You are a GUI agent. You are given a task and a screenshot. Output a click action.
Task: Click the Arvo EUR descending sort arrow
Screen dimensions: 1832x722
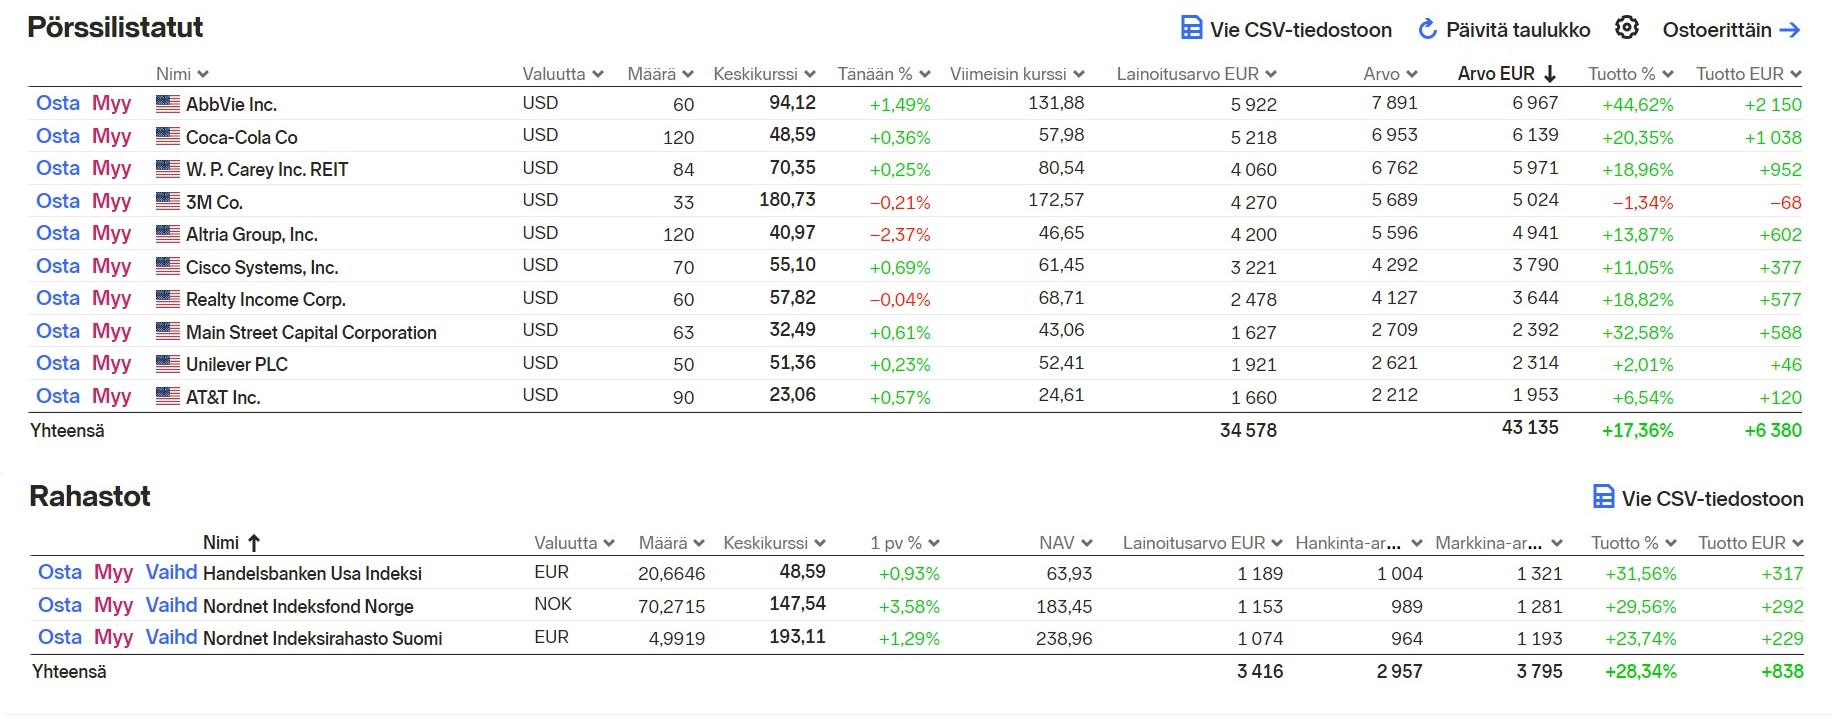click(1550, 73)
